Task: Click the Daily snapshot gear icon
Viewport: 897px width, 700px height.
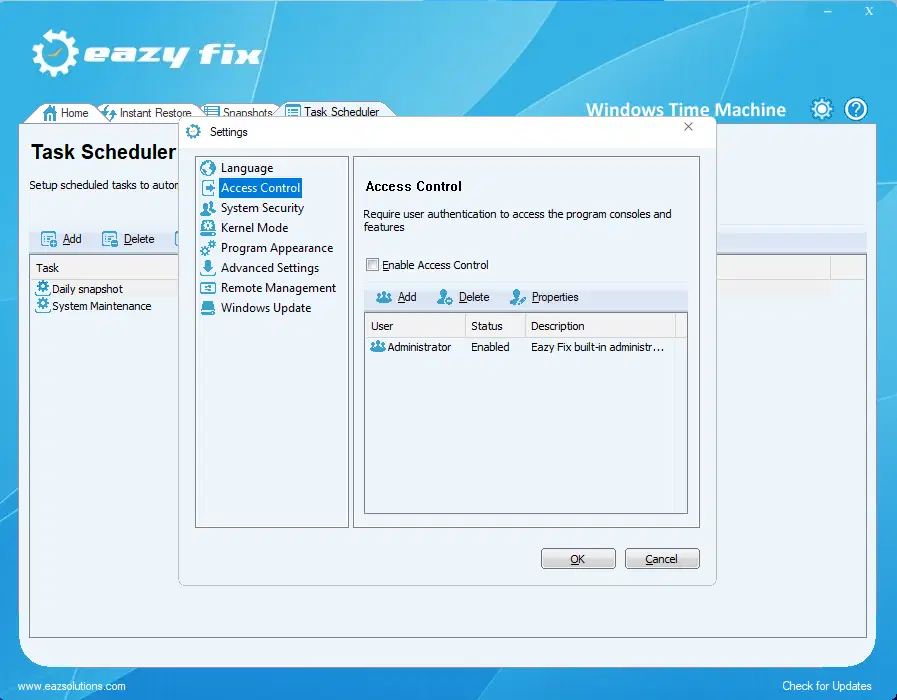Action: pos(43,288)
